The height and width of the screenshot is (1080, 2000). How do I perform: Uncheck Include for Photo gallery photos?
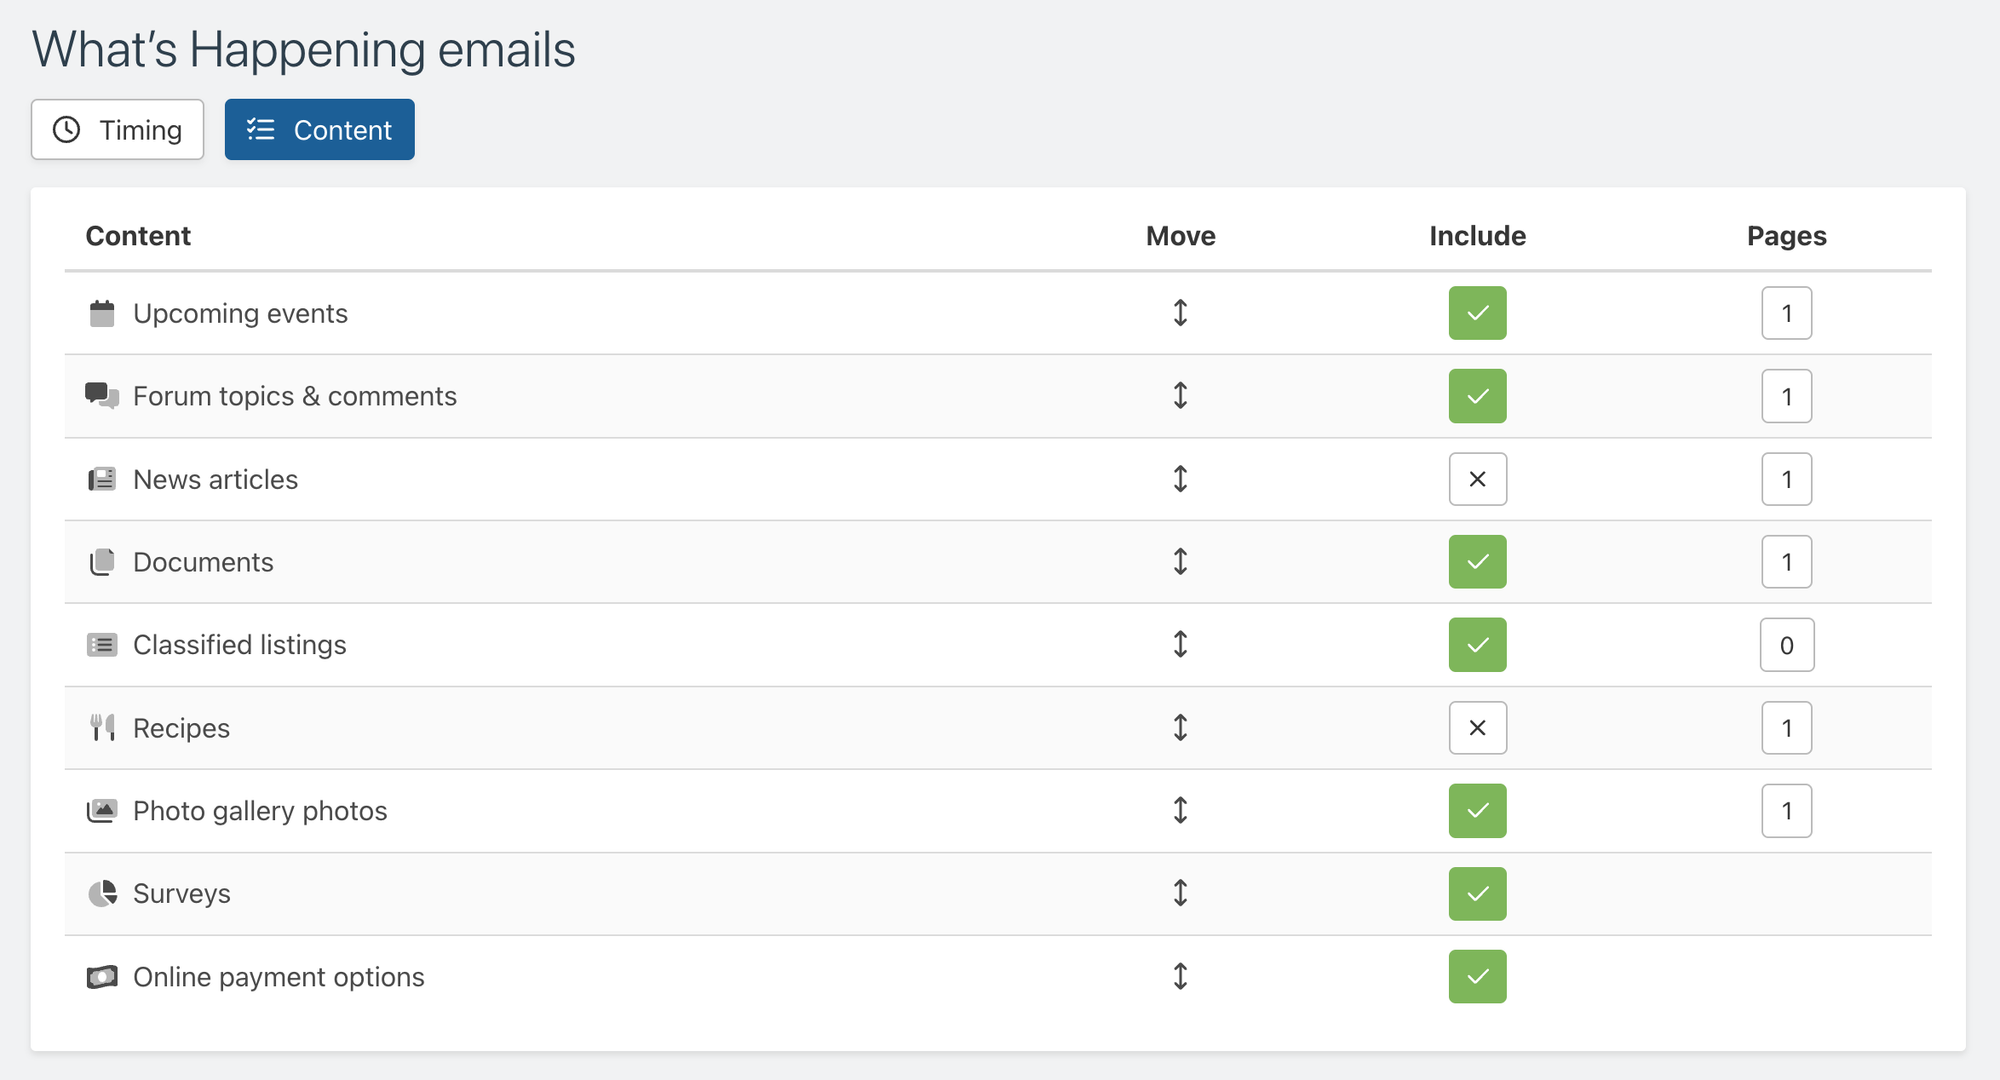point(1477,811)
